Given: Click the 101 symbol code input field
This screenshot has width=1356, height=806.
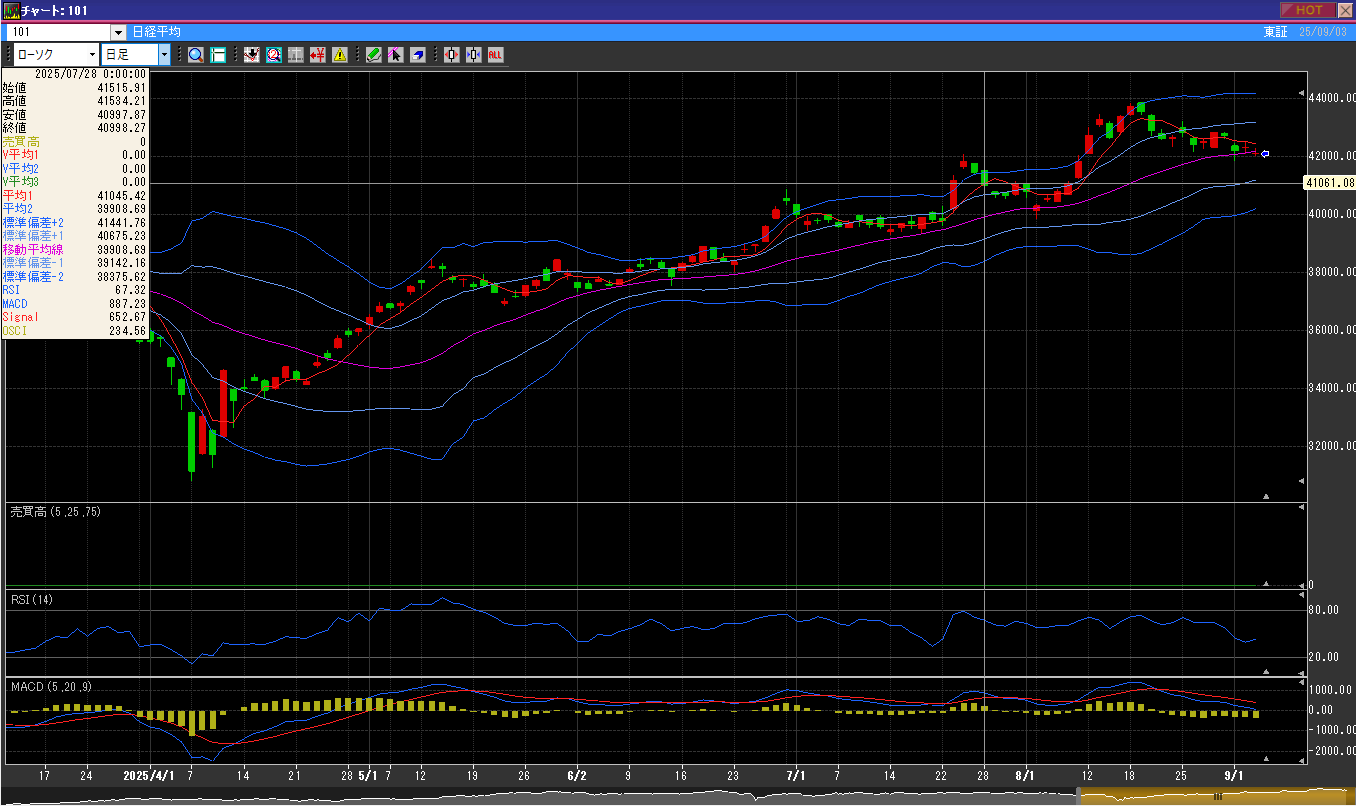Looking at the screenshot, I should 58,32.
